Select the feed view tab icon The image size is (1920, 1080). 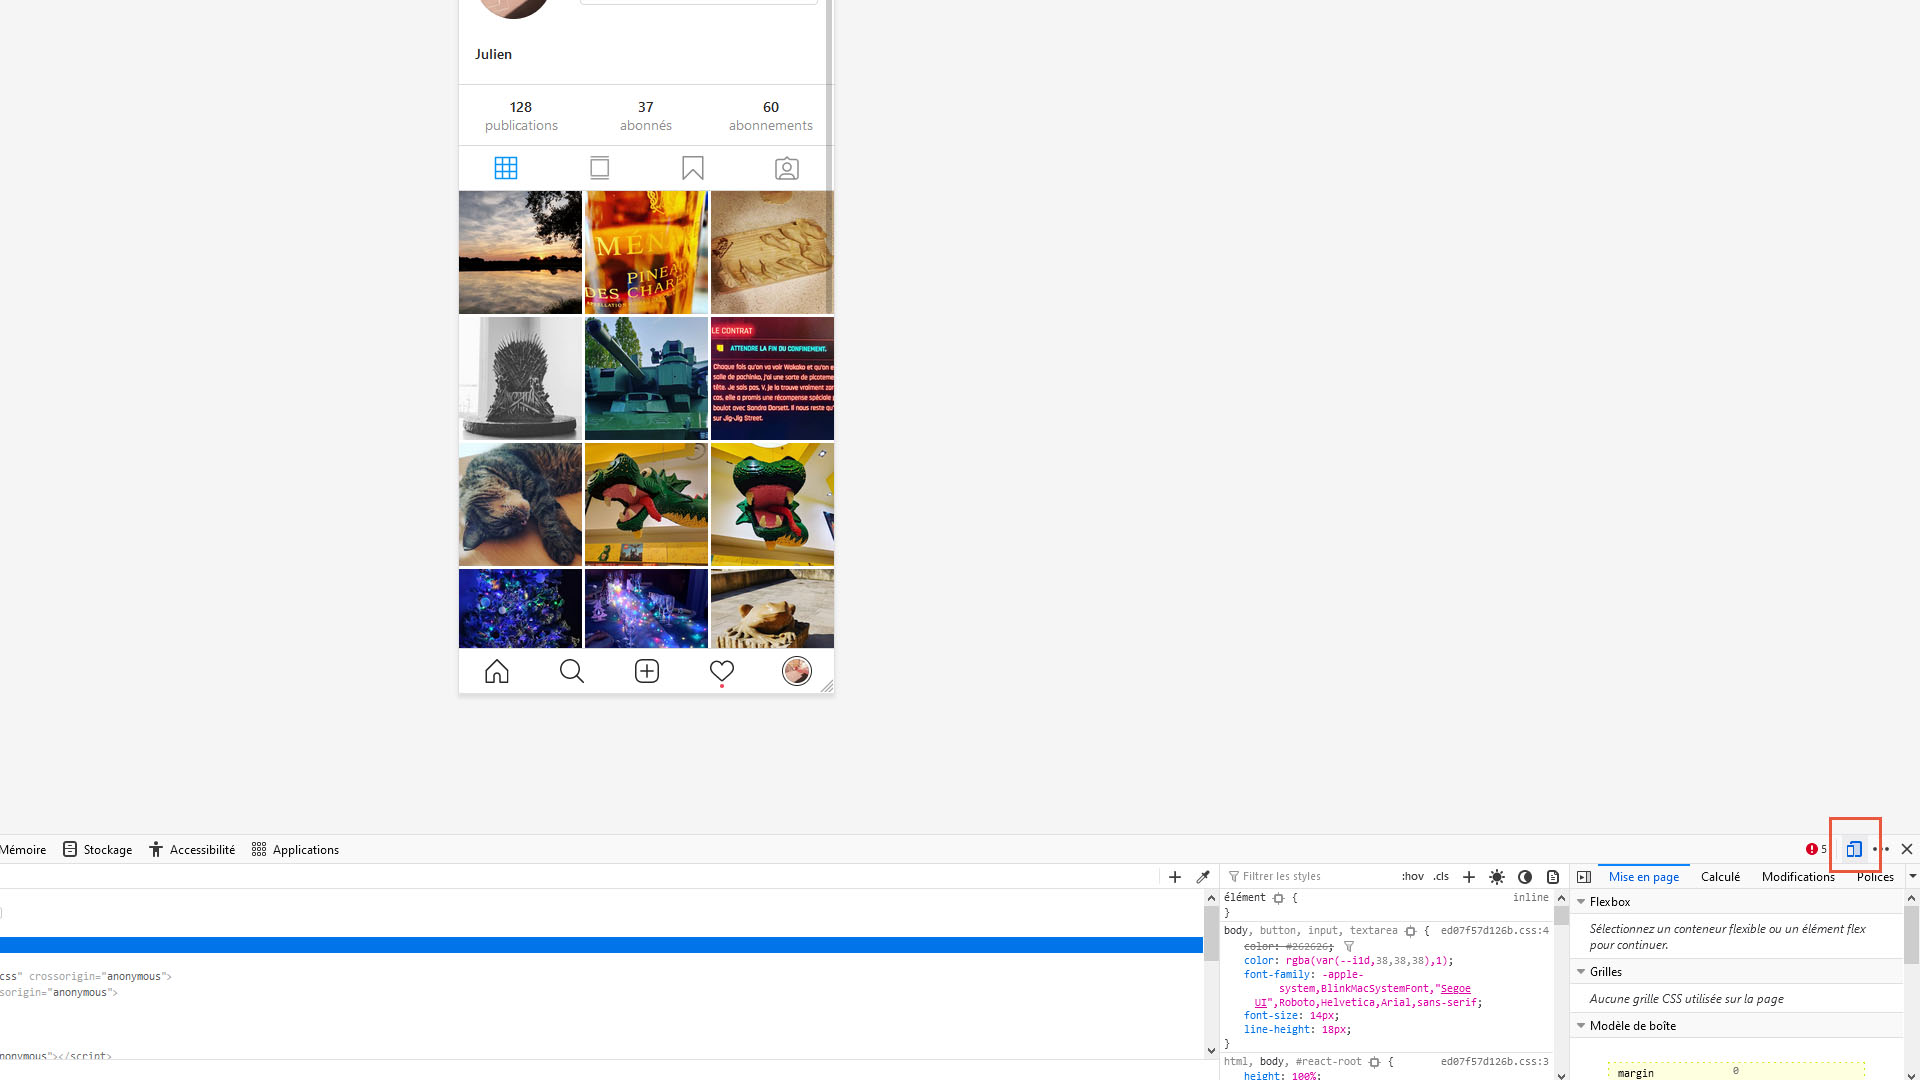(x=600, y=168)
